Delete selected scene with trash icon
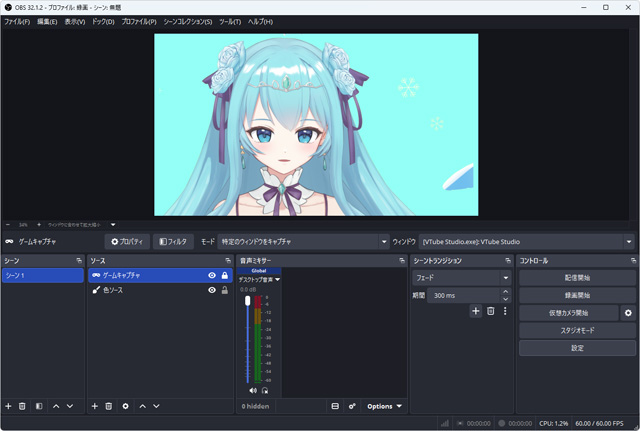 (x=22, y=406)
